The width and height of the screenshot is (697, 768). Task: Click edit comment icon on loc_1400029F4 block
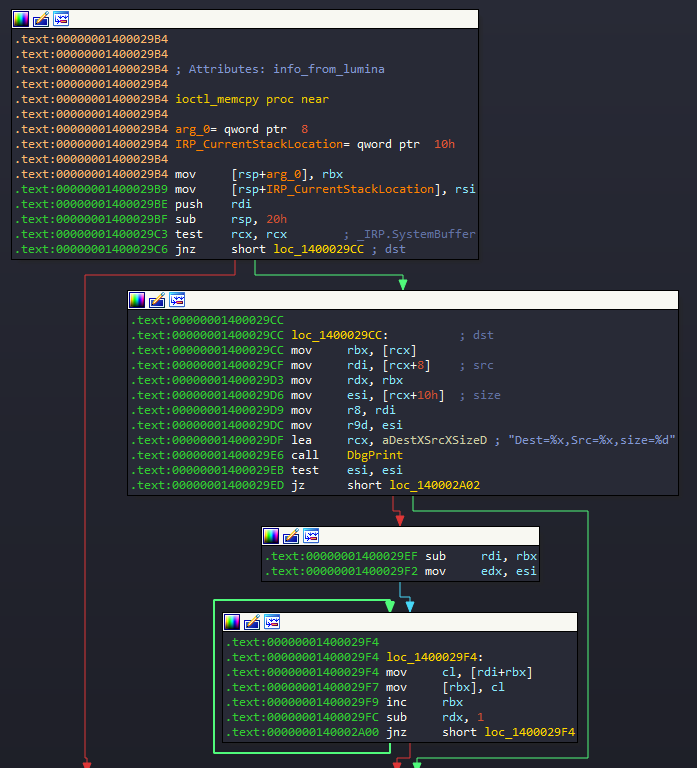tap(252, 622)
